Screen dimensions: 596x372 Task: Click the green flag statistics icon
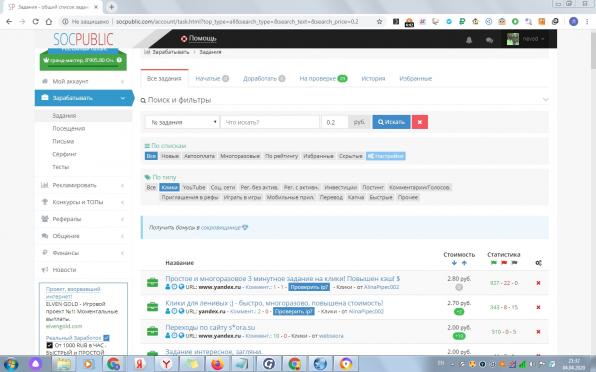493,263
